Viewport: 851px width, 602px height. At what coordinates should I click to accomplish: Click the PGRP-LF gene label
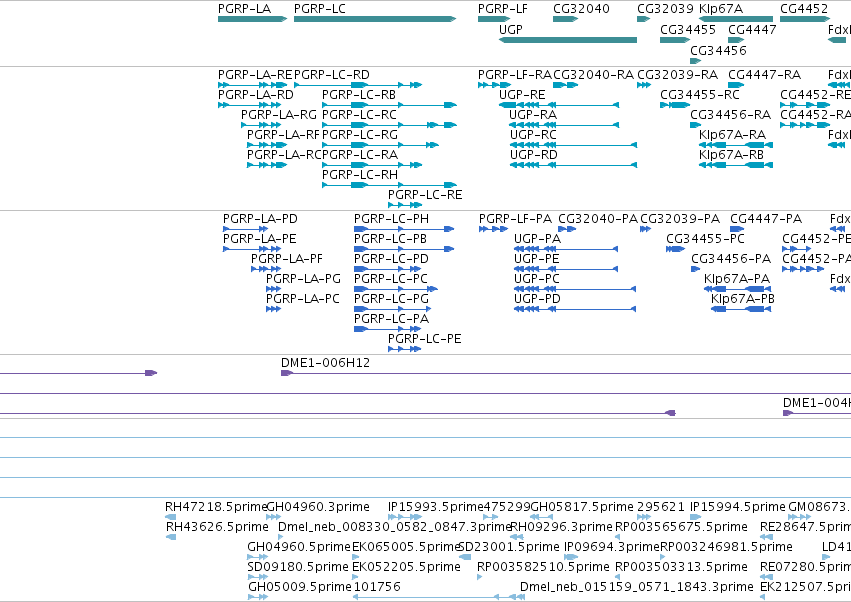[503, 9]
